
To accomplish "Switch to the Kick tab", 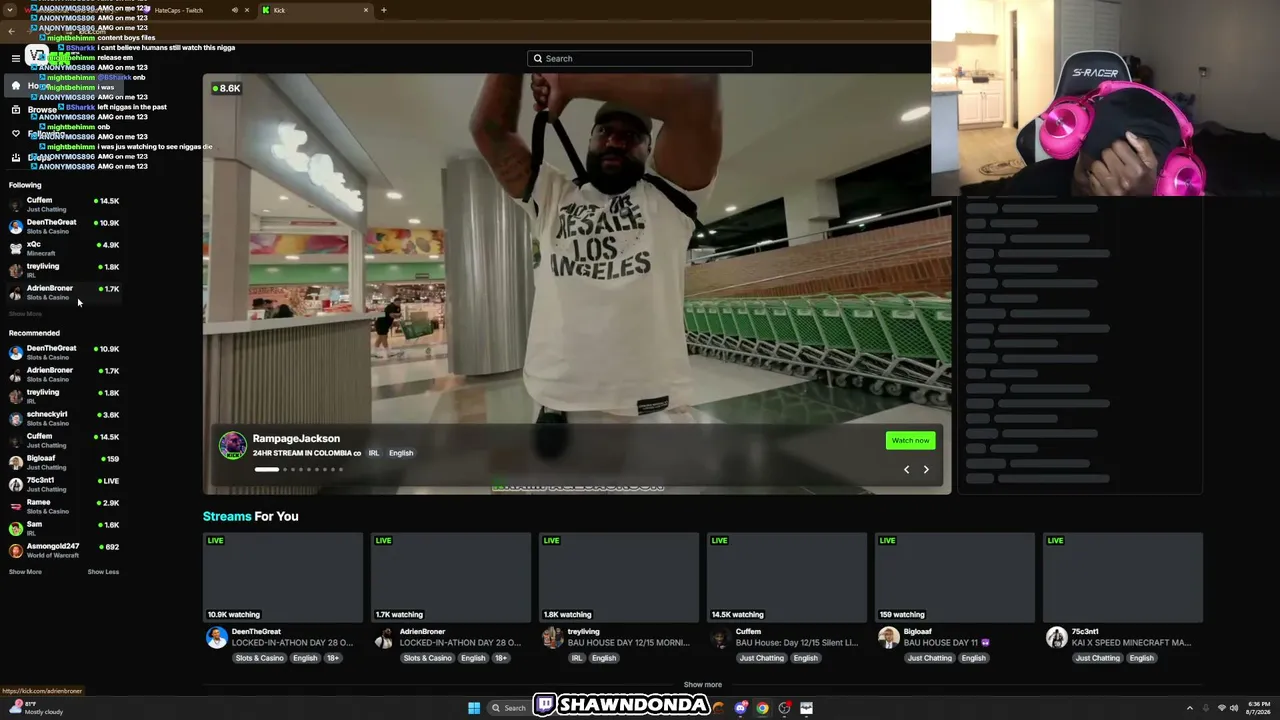I will (315, 10).
